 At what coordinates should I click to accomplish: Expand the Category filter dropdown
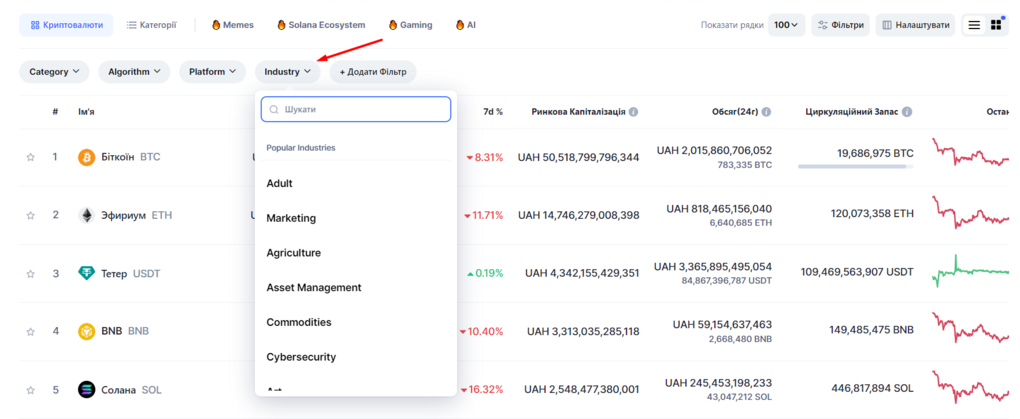tap(54, 72)
